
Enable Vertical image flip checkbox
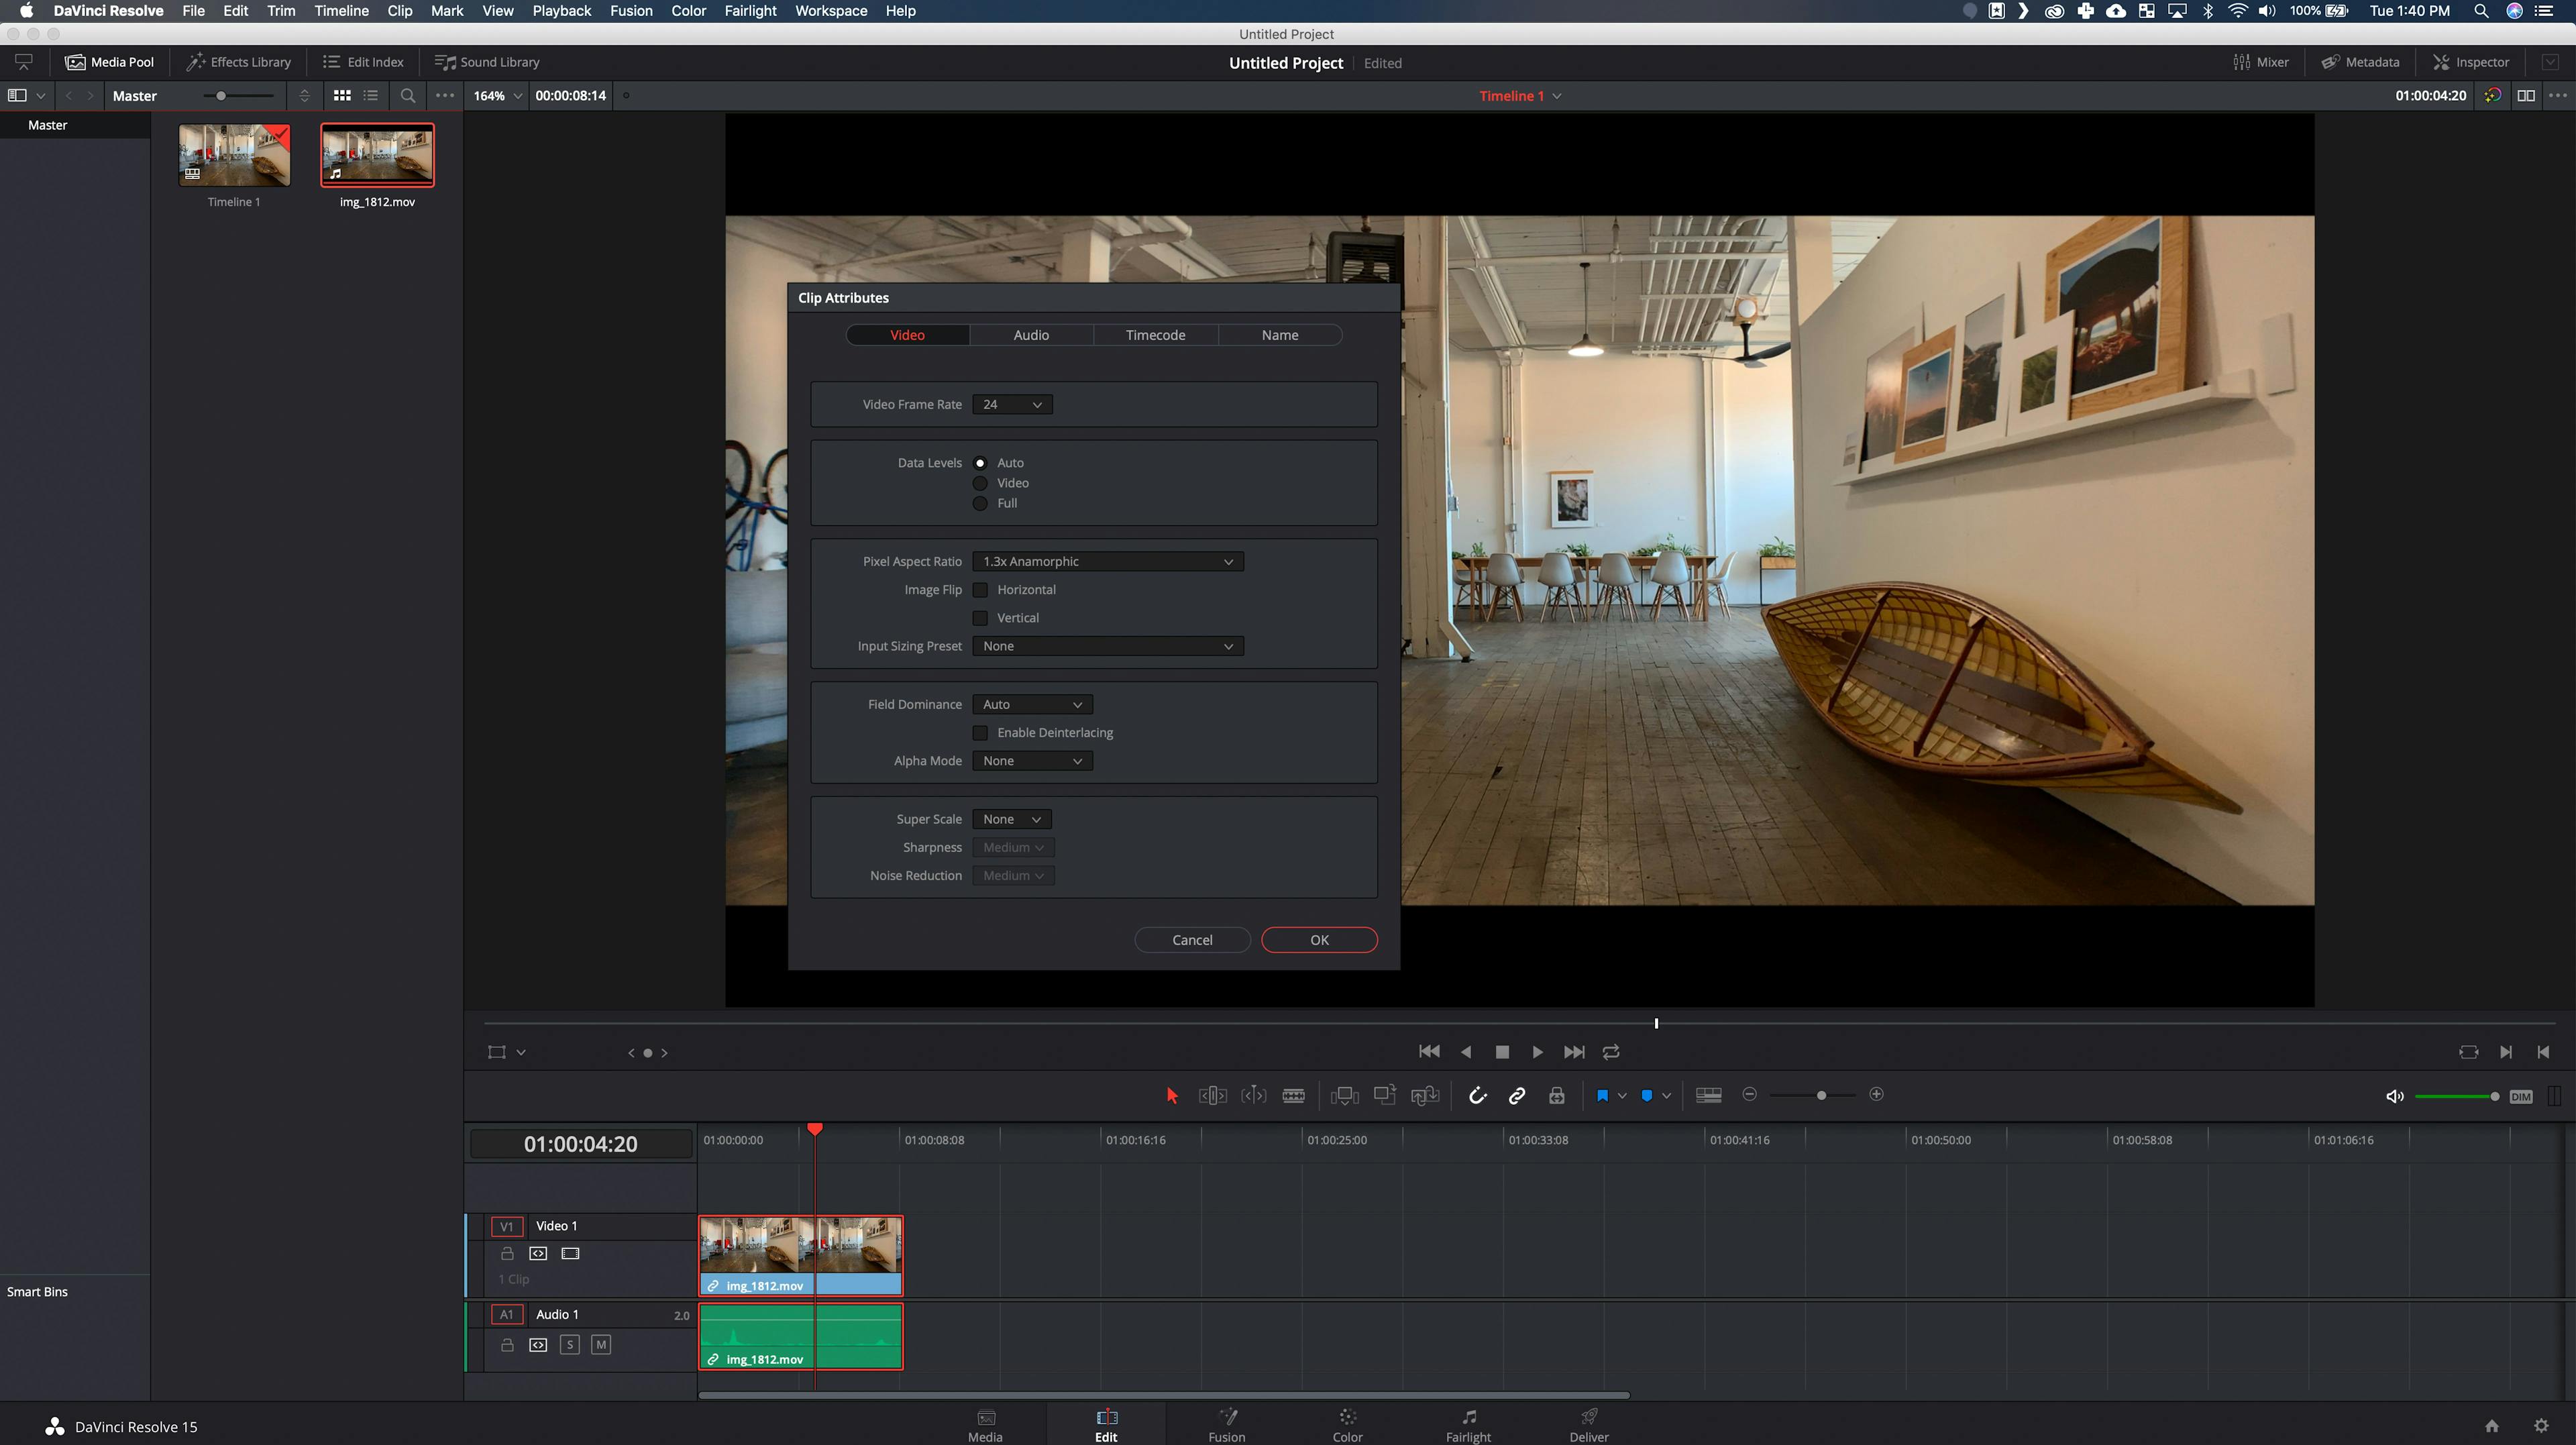pyautogui.click(x=980, y=618)
